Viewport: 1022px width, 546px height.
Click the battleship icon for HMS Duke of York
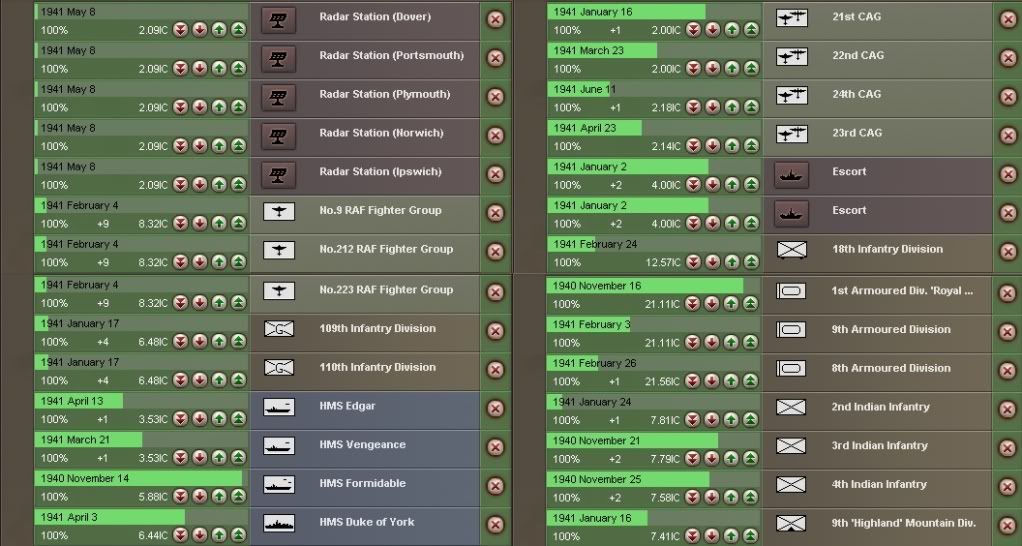(278, 523)
